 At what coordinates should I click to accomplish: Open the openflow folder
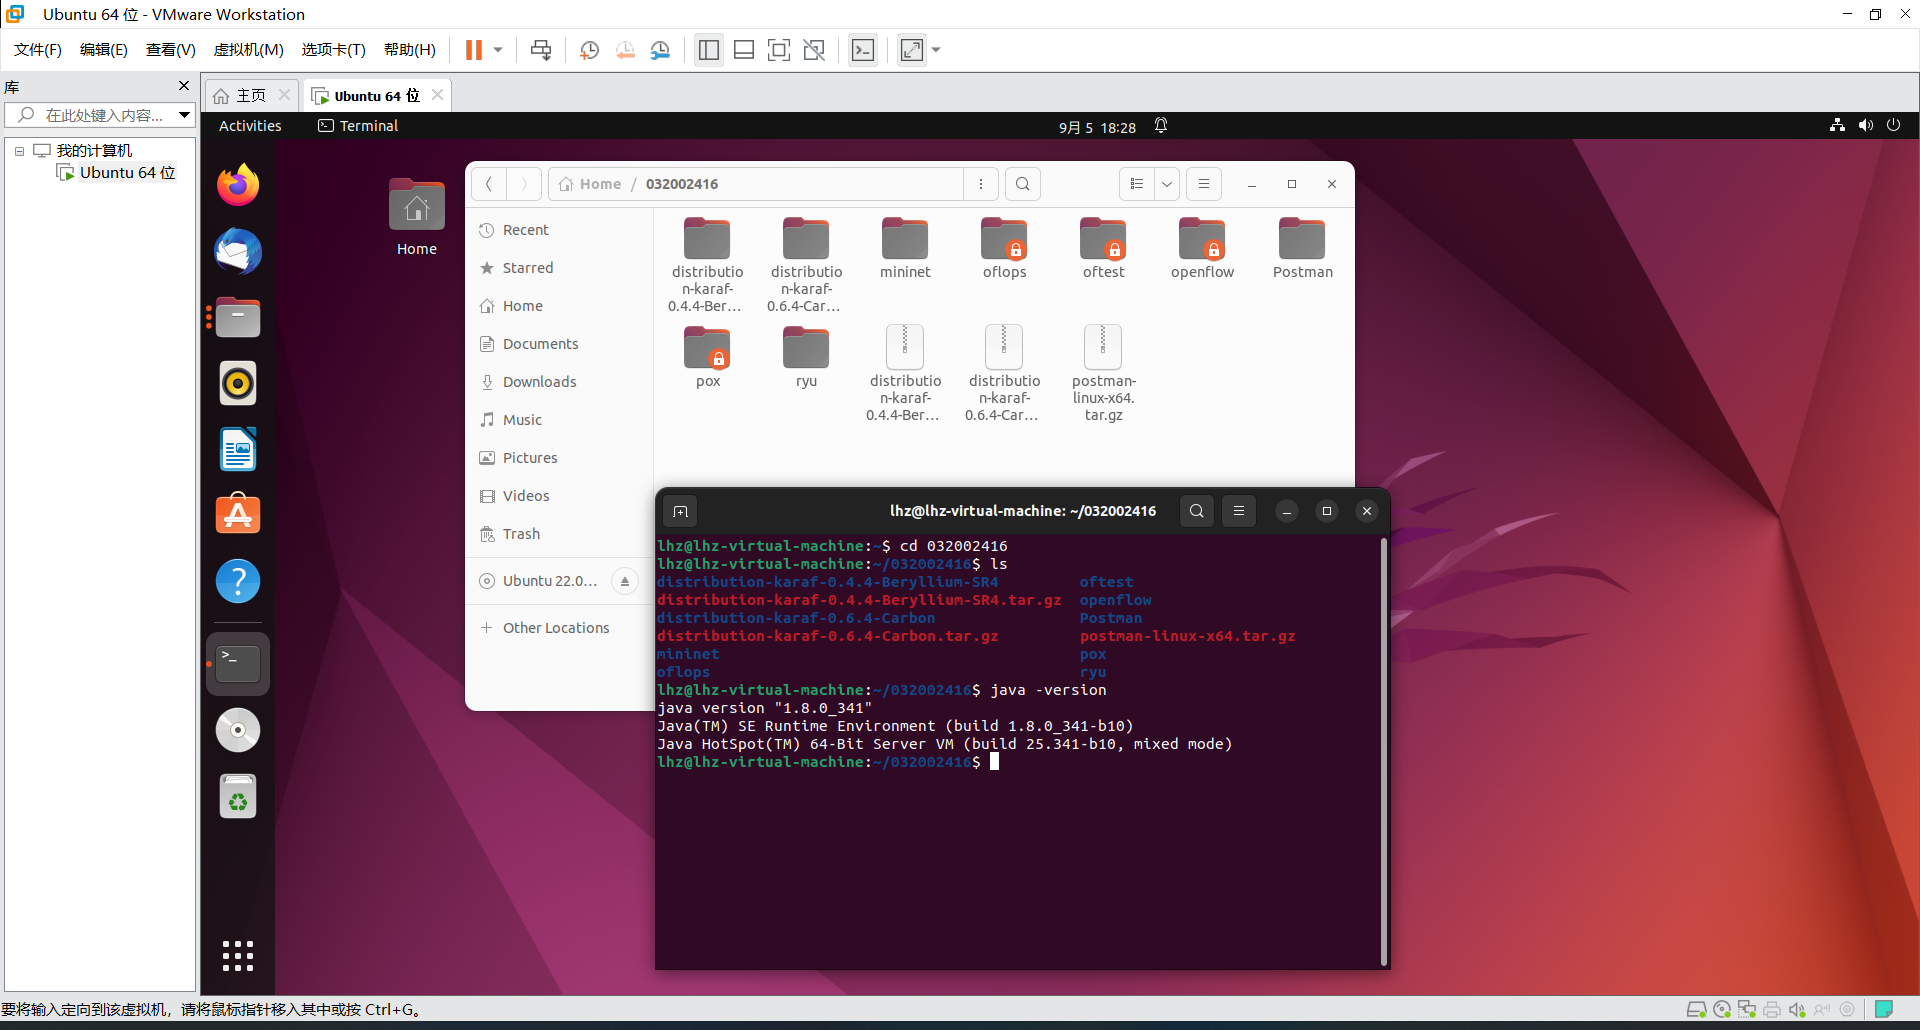1202,248
